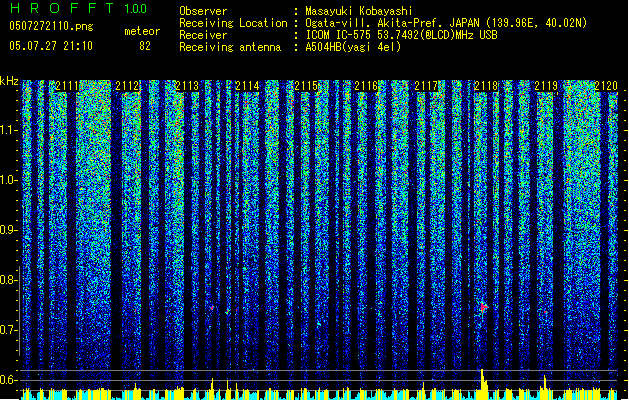The image size is (629, 400).
Task: Click observer name Masayuki Kobayashi
Action: 359,11
